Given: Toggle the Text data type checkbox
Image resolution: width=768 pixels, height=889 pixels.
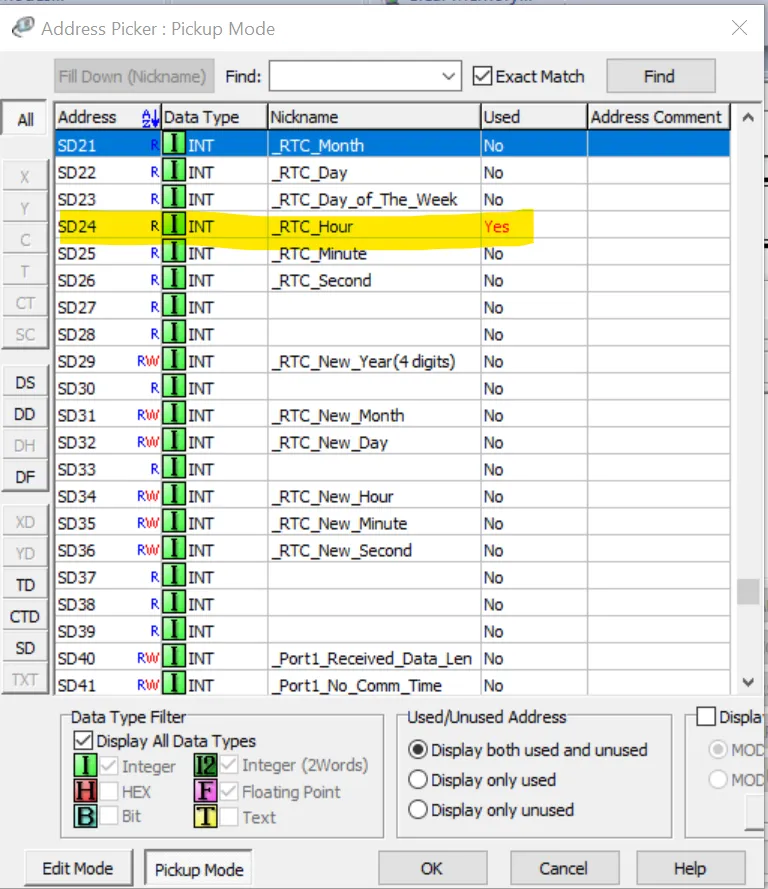Looking at the screenshot, I should point(229,816).
